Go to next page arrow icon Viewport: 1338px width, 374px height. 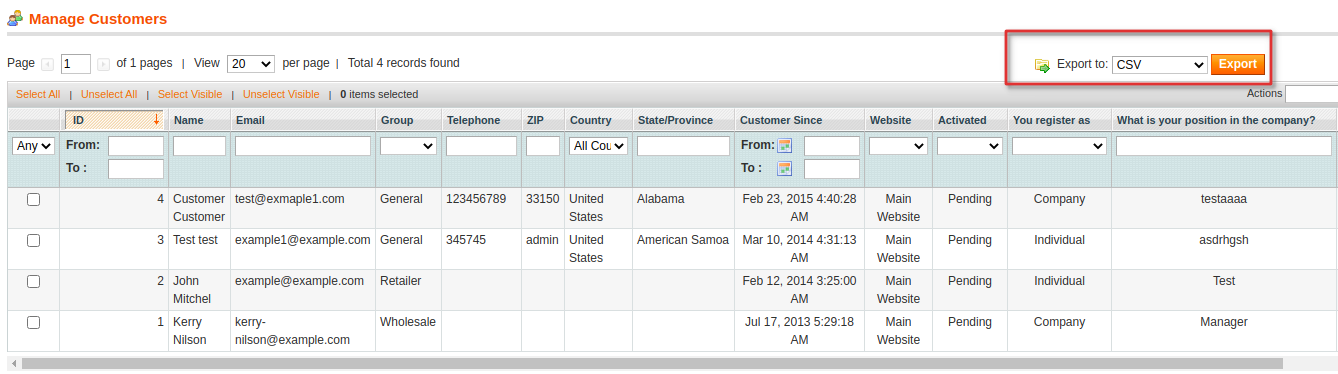[x=103, y=64]
